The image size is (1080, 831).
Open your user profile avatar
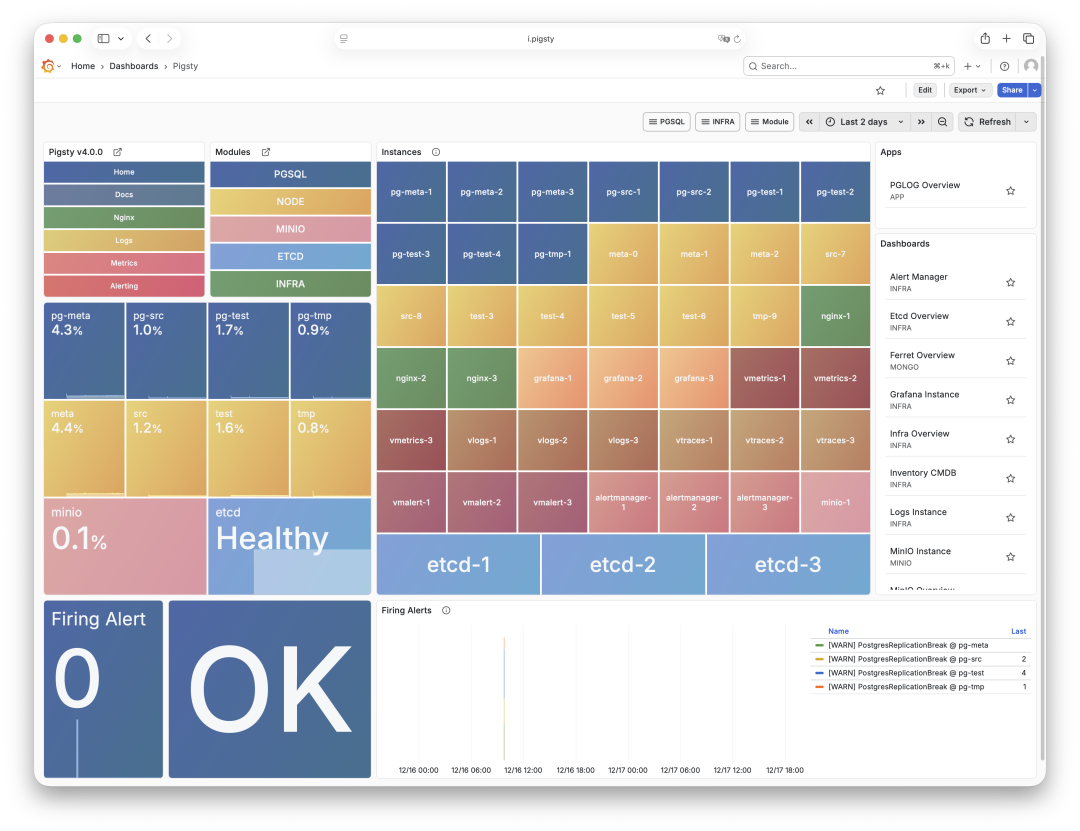(x=1031, y=66)
